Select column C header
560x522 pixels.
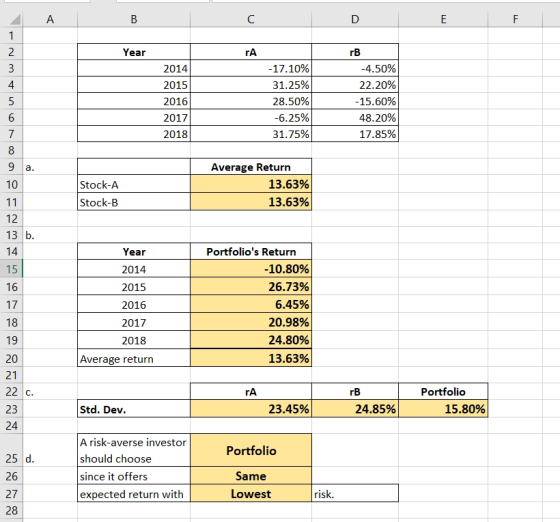tap(251, 19)
